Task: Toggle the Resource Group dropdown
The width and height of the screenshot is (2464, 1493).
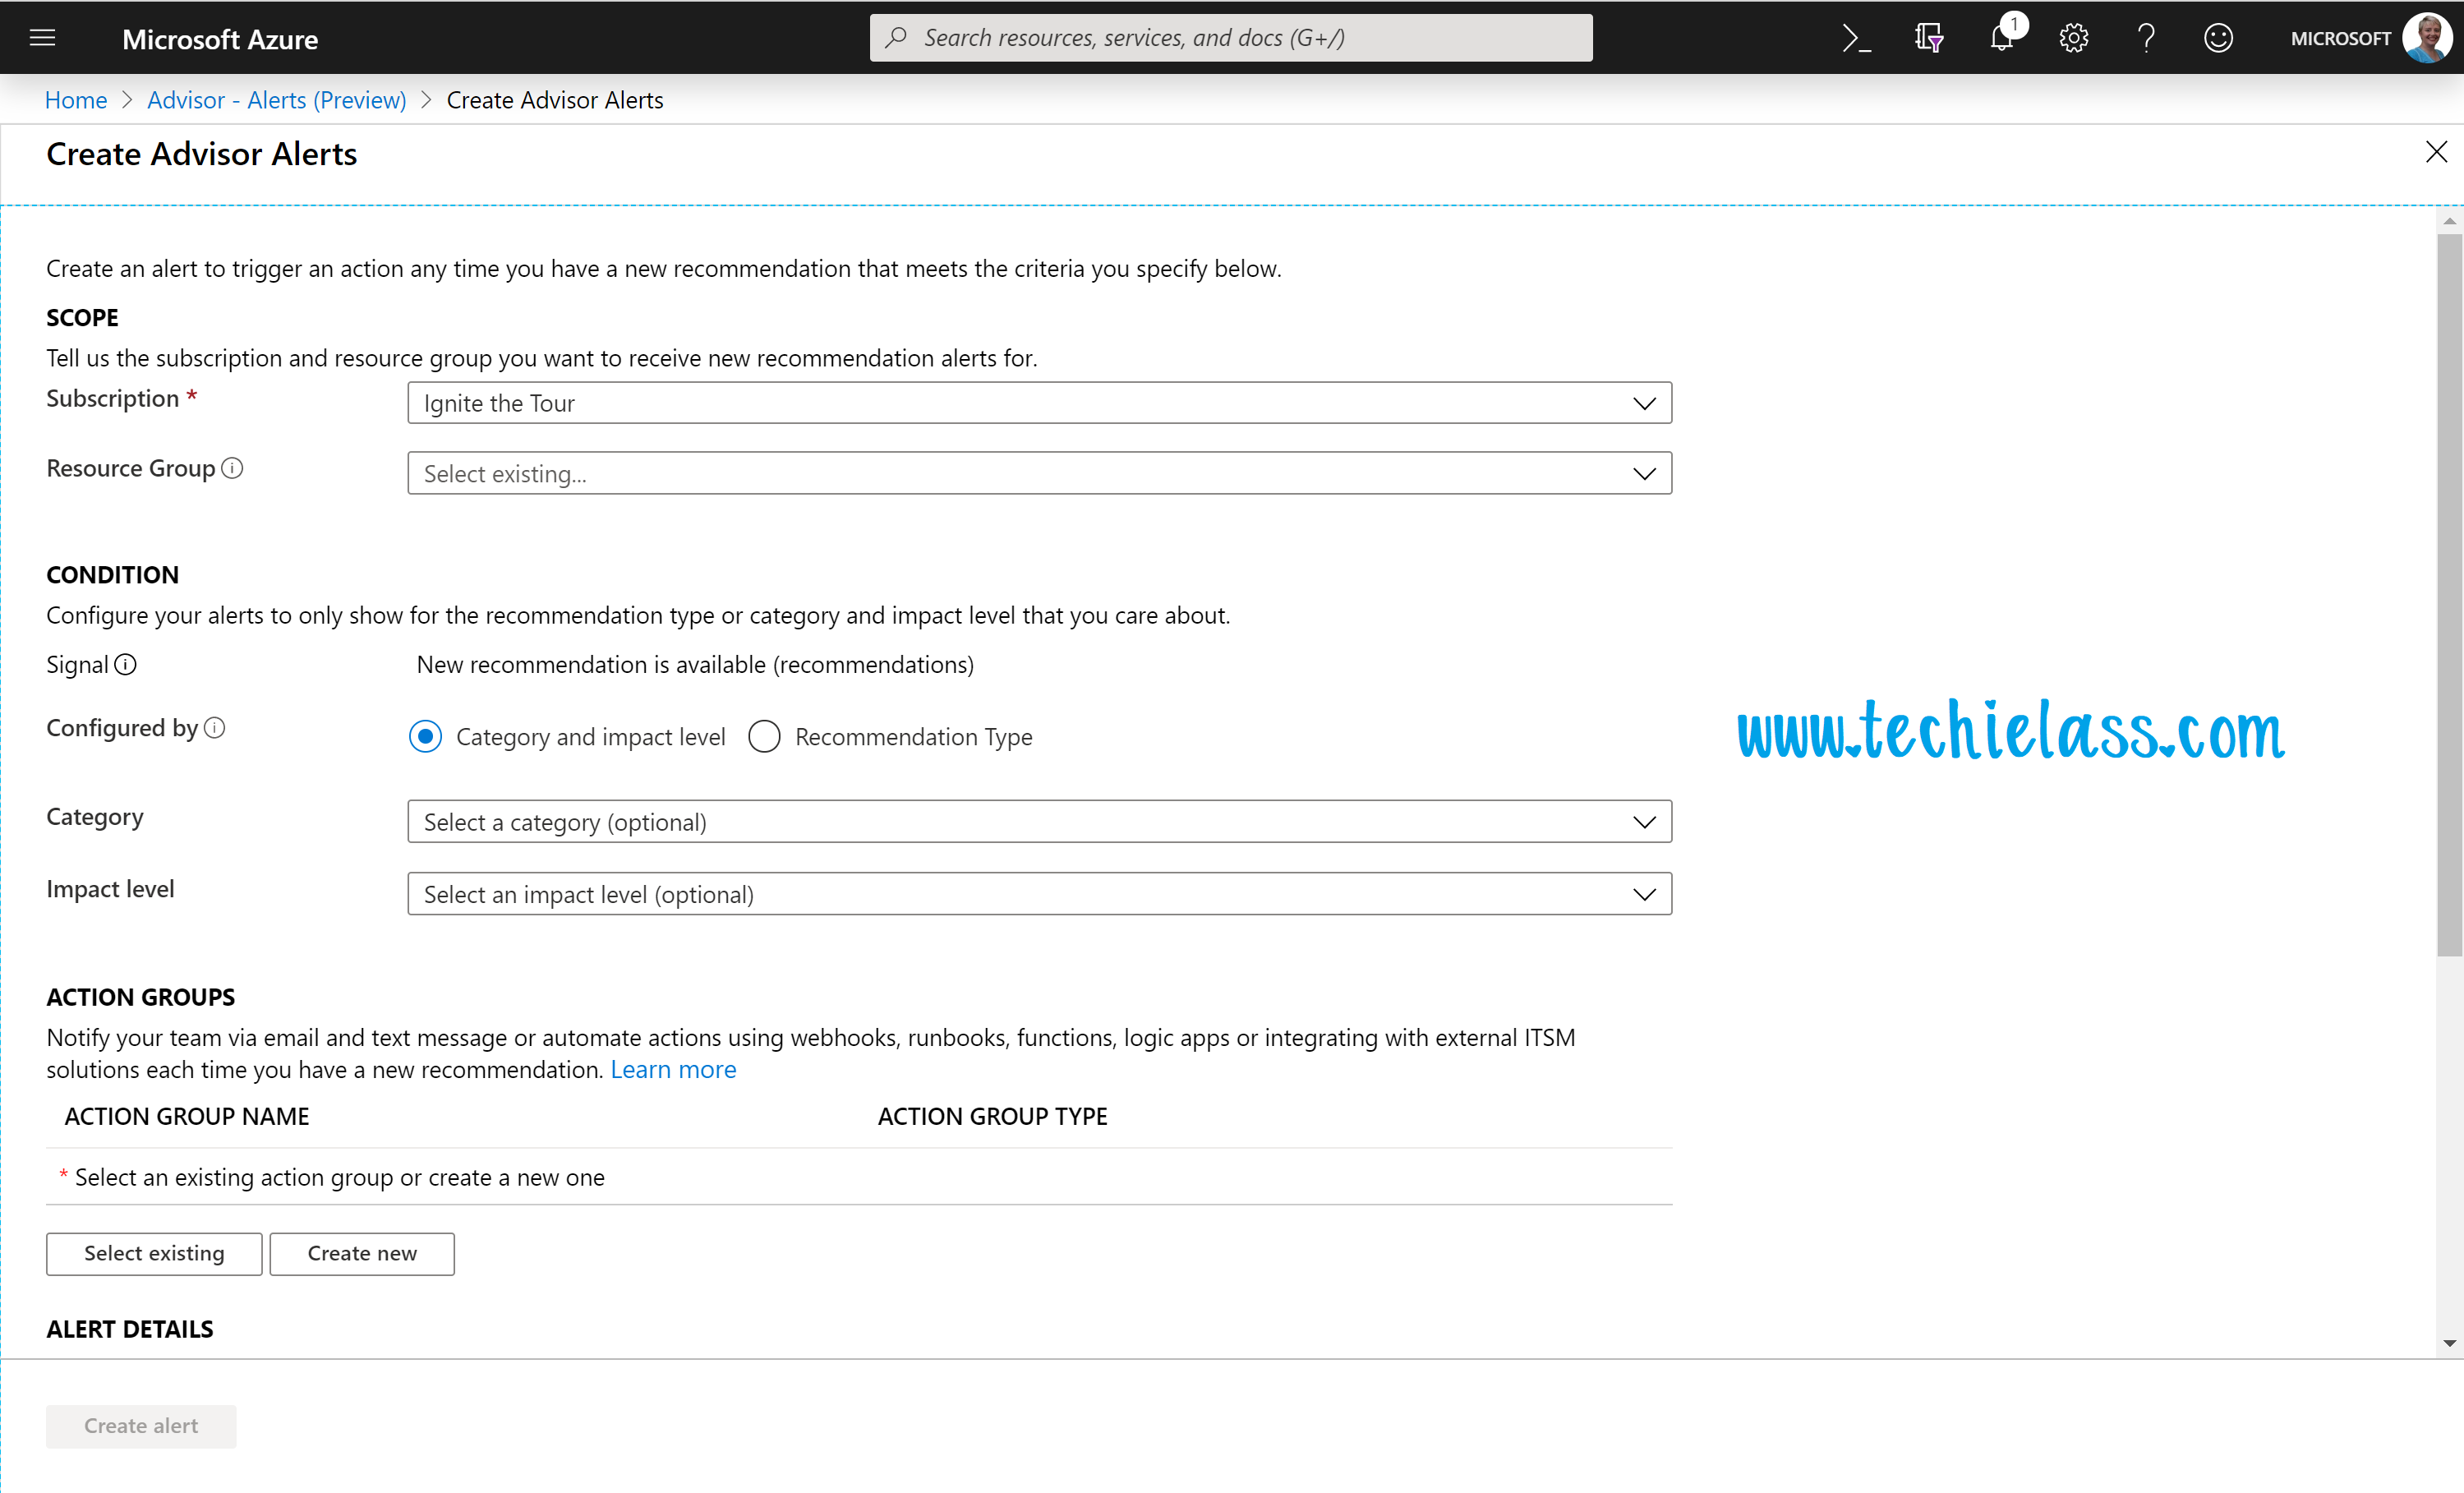Action: point(1638,472)
